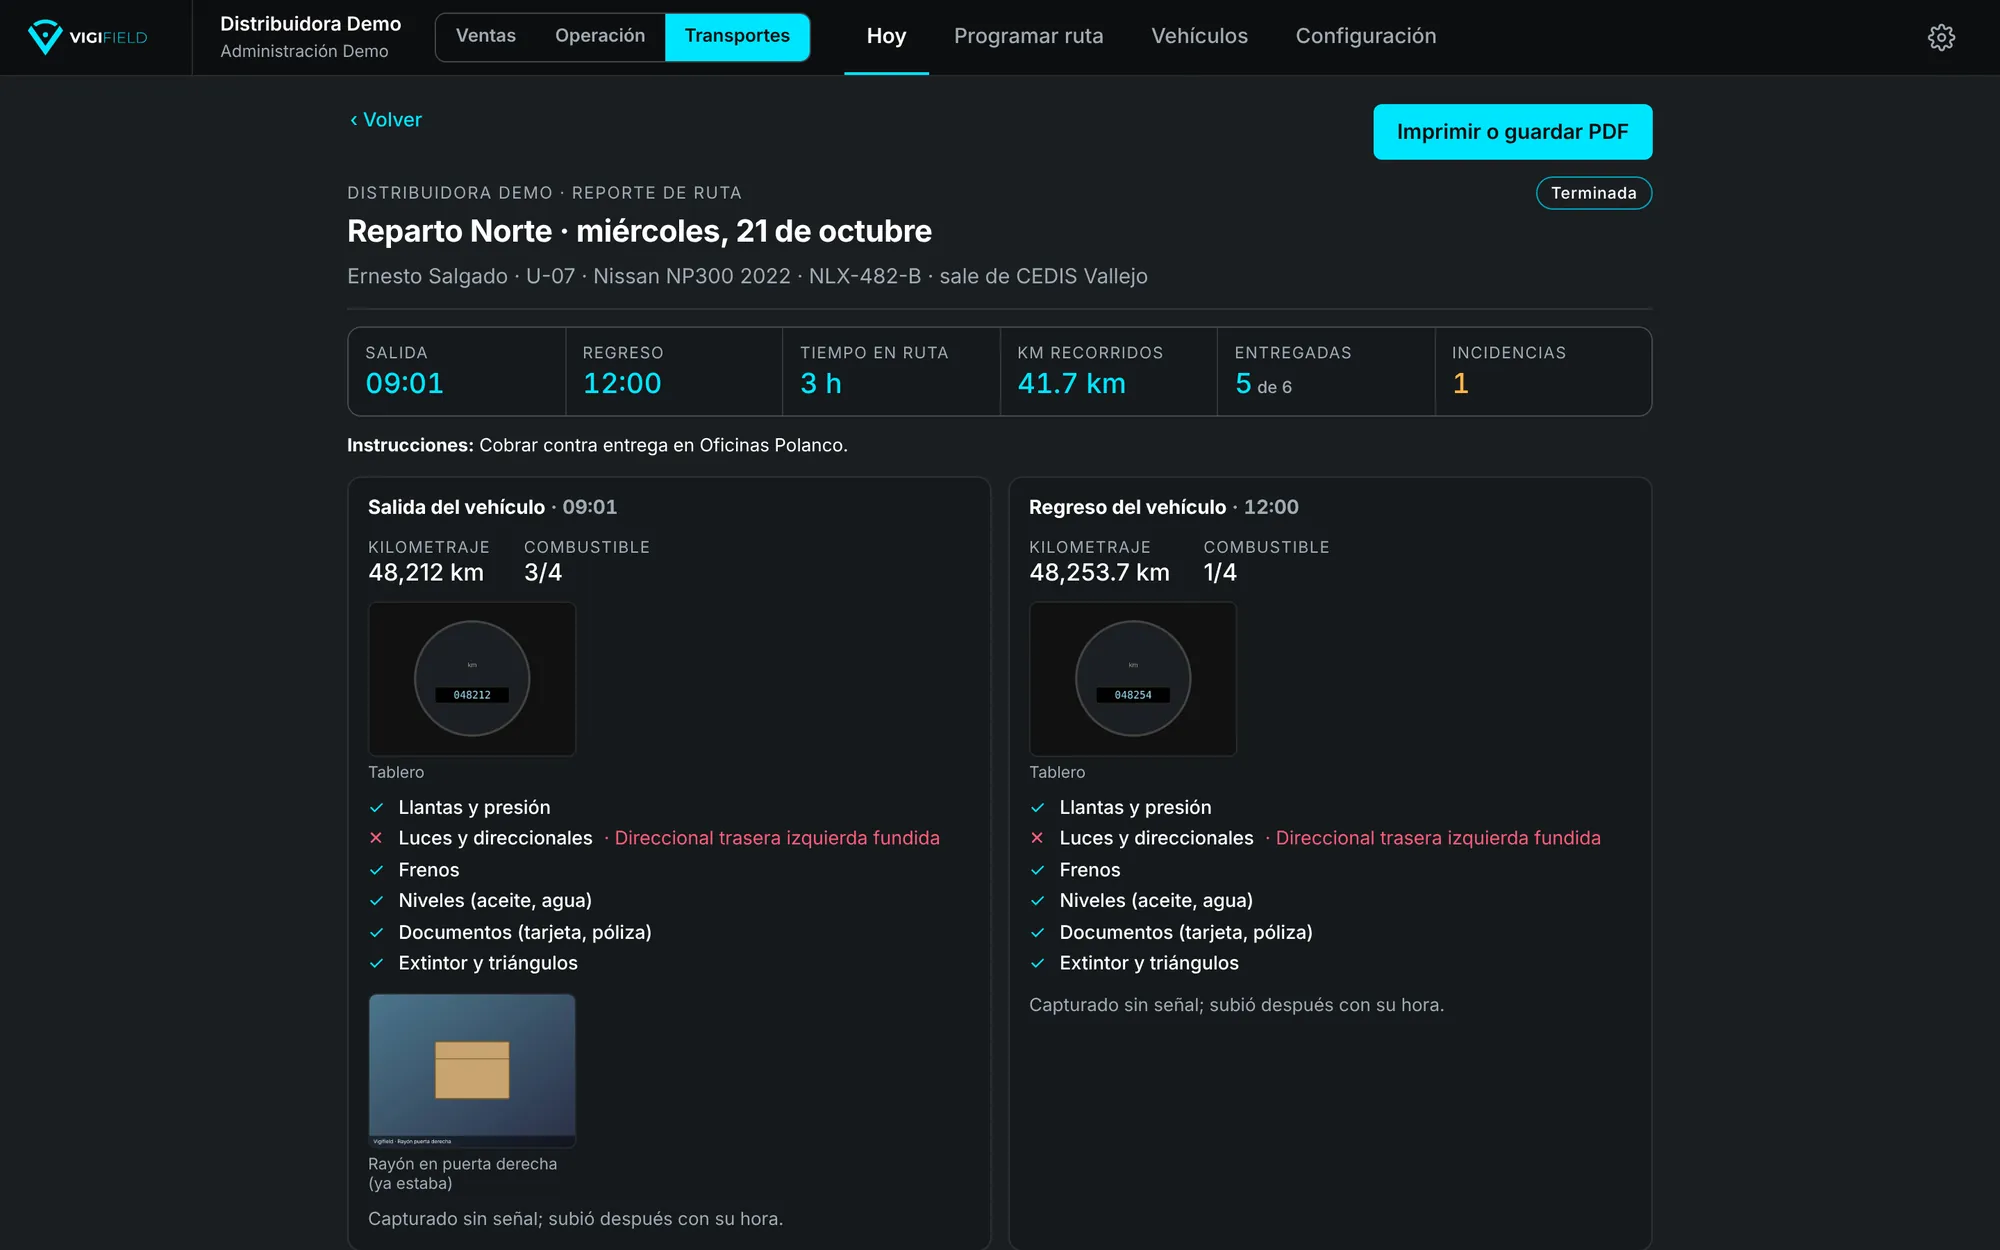The image size is (2000, 1250).
Task: Switch to the Ventas section
Action: coord(486,36)
